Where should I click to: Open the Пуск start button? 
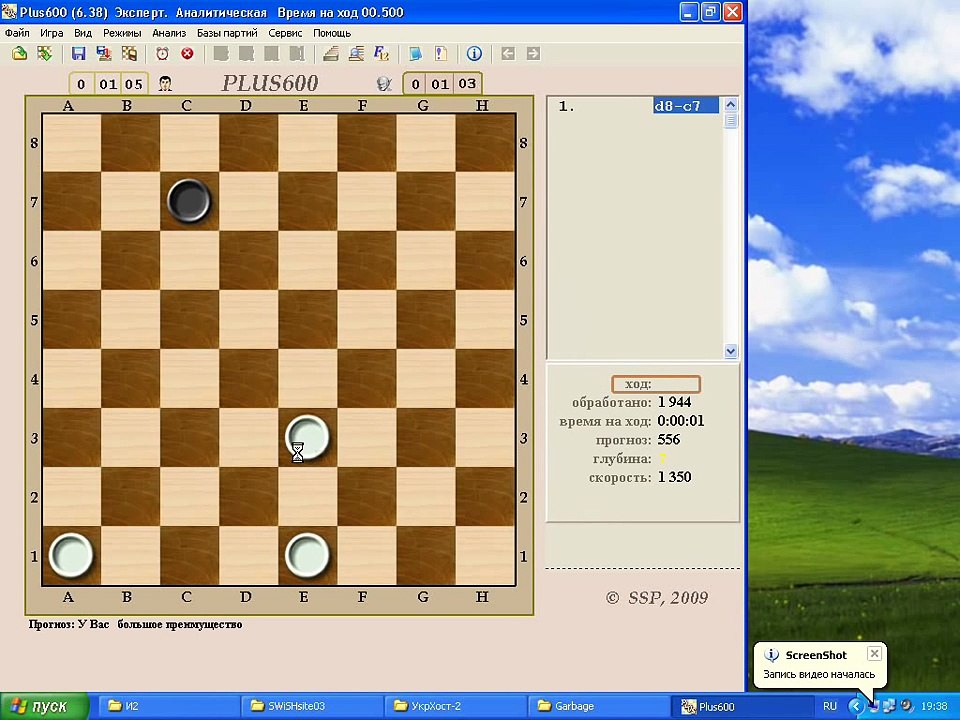(44, 707)
